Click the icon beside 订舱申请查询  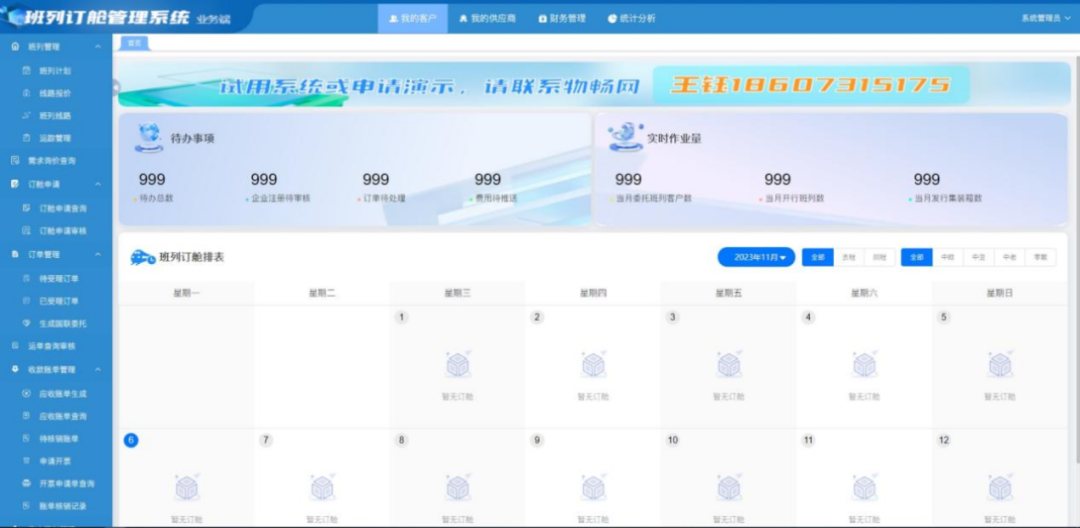27,208
